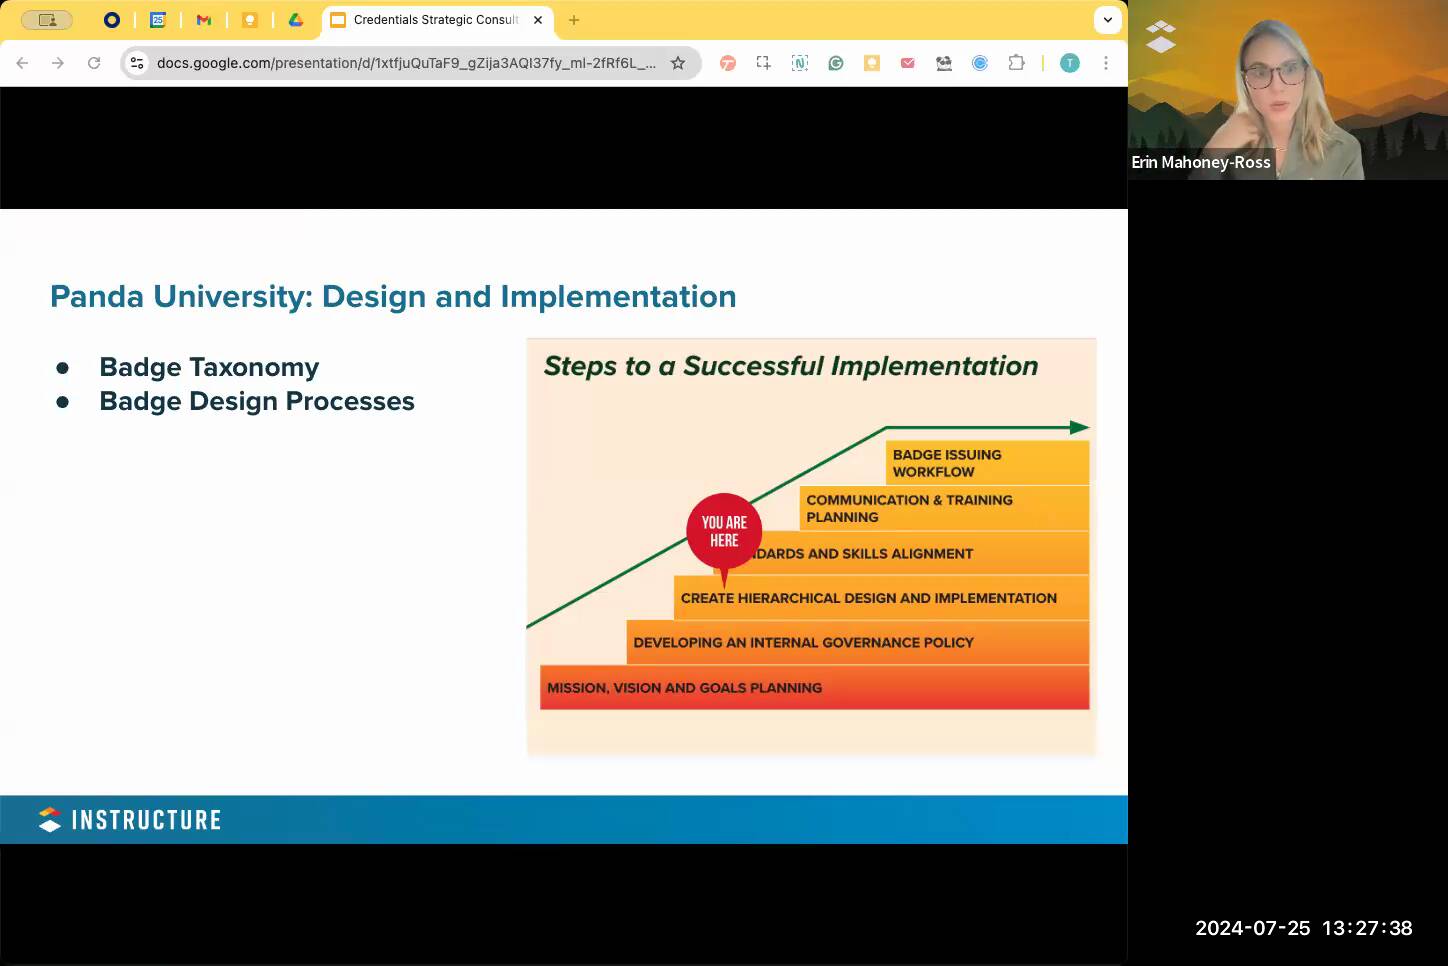Go back to the previous page
The width and height of the screenshot is (1448, 966).
pyautogui.click(x=22, y=63)
